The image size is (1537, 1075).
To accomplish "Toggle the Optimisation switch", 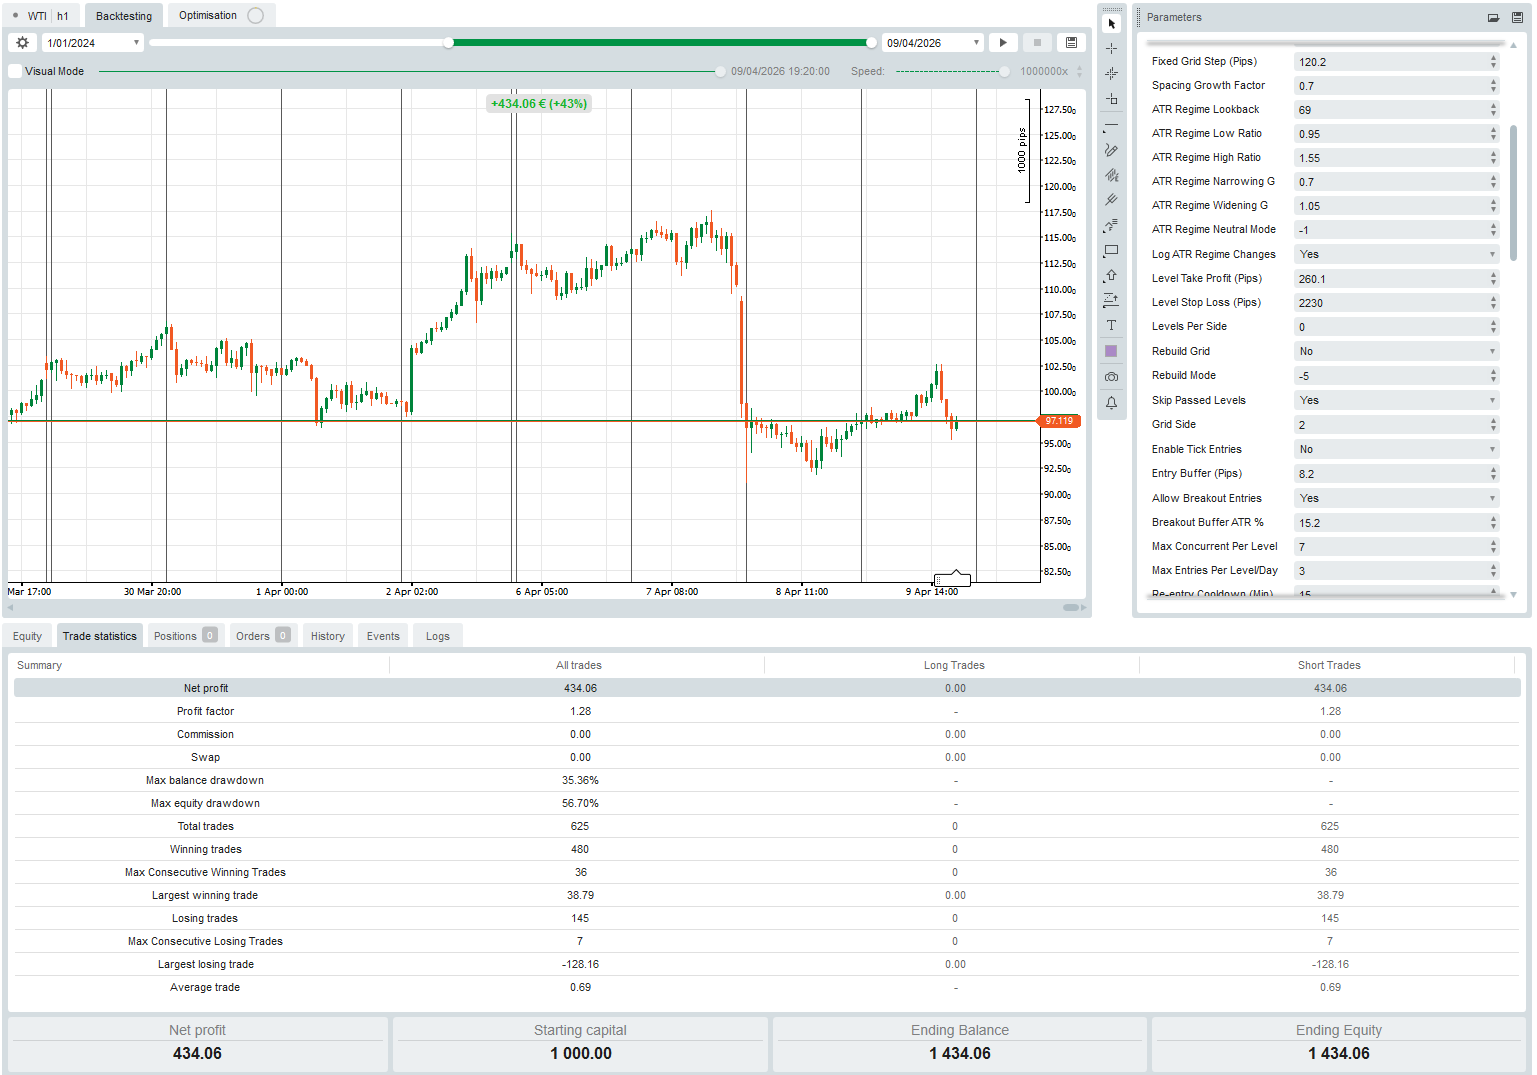I will coord(256,15).
